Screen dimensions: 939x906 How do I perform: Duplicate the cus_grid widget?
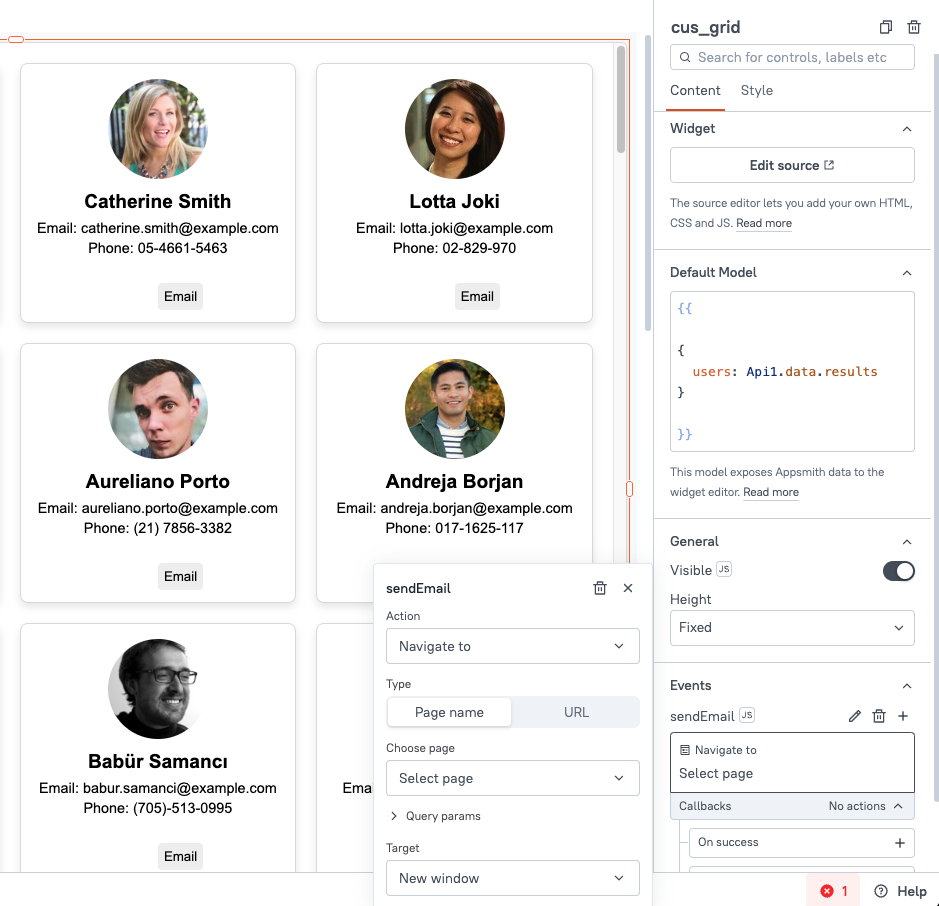click(x=885, y=27)
